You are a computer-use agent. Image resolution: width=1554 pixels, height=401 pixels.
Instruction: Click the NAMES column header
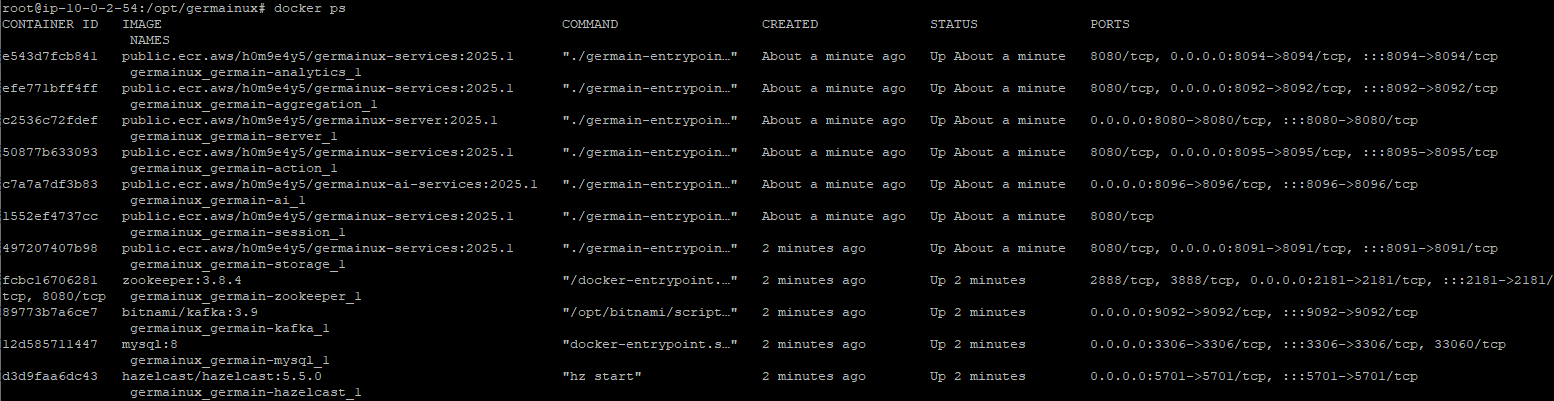[x=150, y=39]
